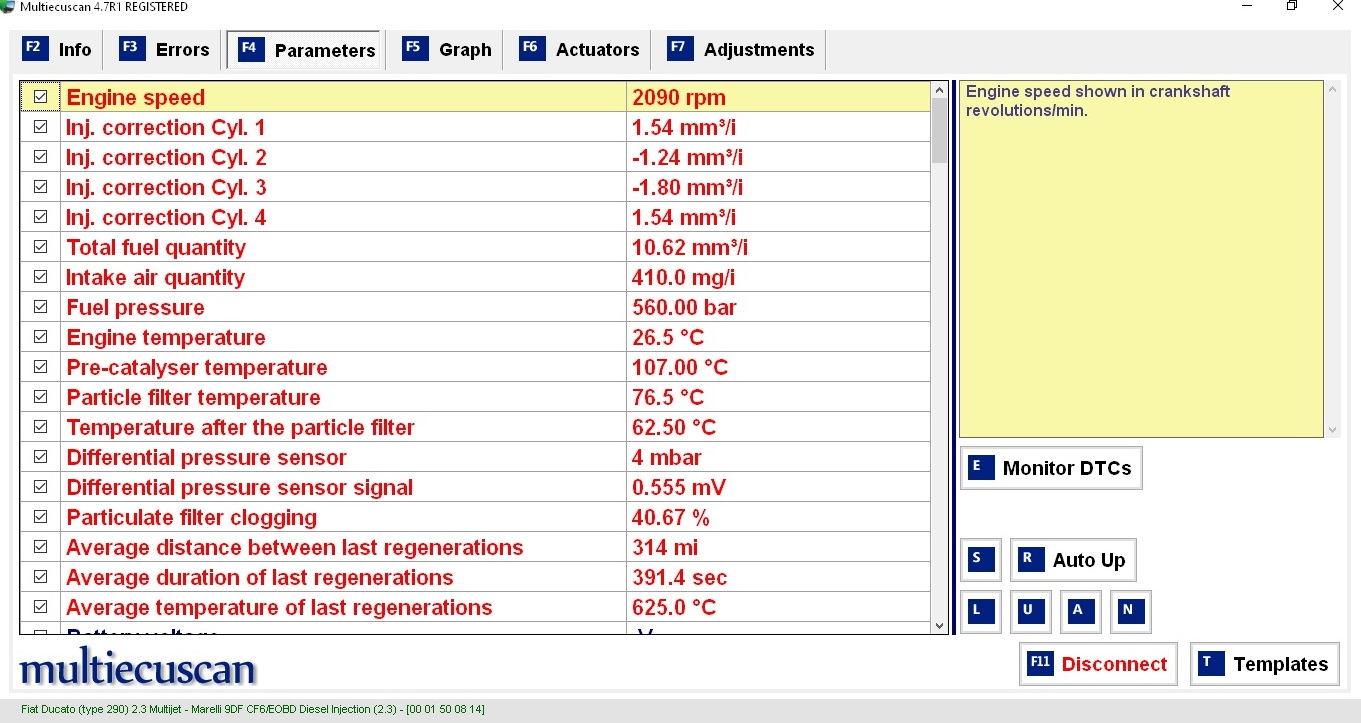Open Monitor DTCs
Screen dimensions: 1361x723
tap(1051, 468)
